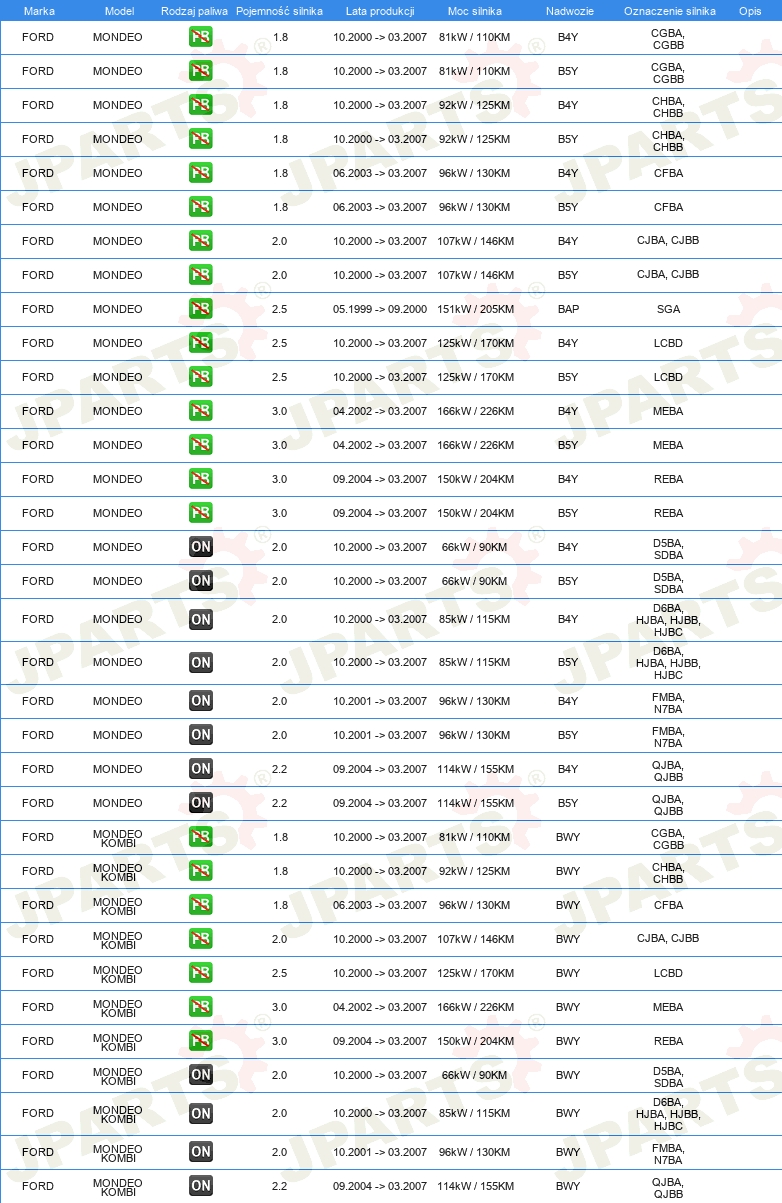Select PB icon in Mondeo Kombi CFBA row
Viewport: 782px width, 1203px height.
(x=201, y=906)
